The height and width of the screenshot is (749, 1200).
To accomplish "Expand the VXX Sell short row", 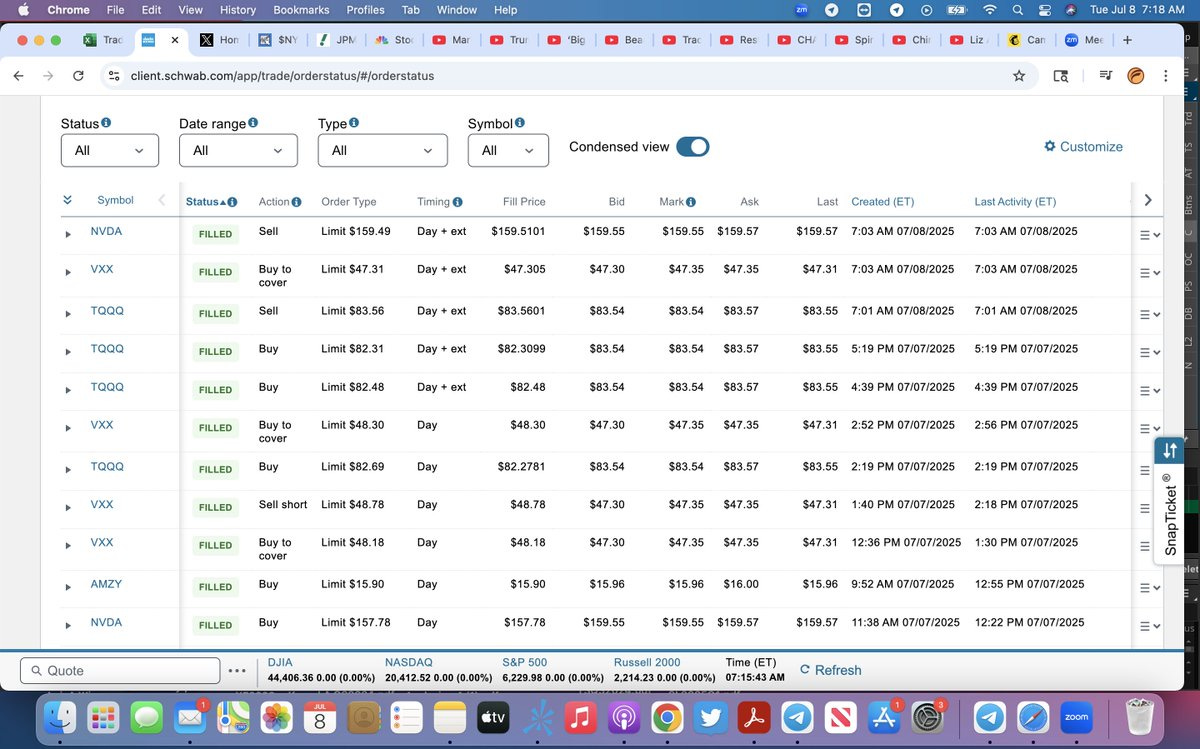I will point(68,507).
